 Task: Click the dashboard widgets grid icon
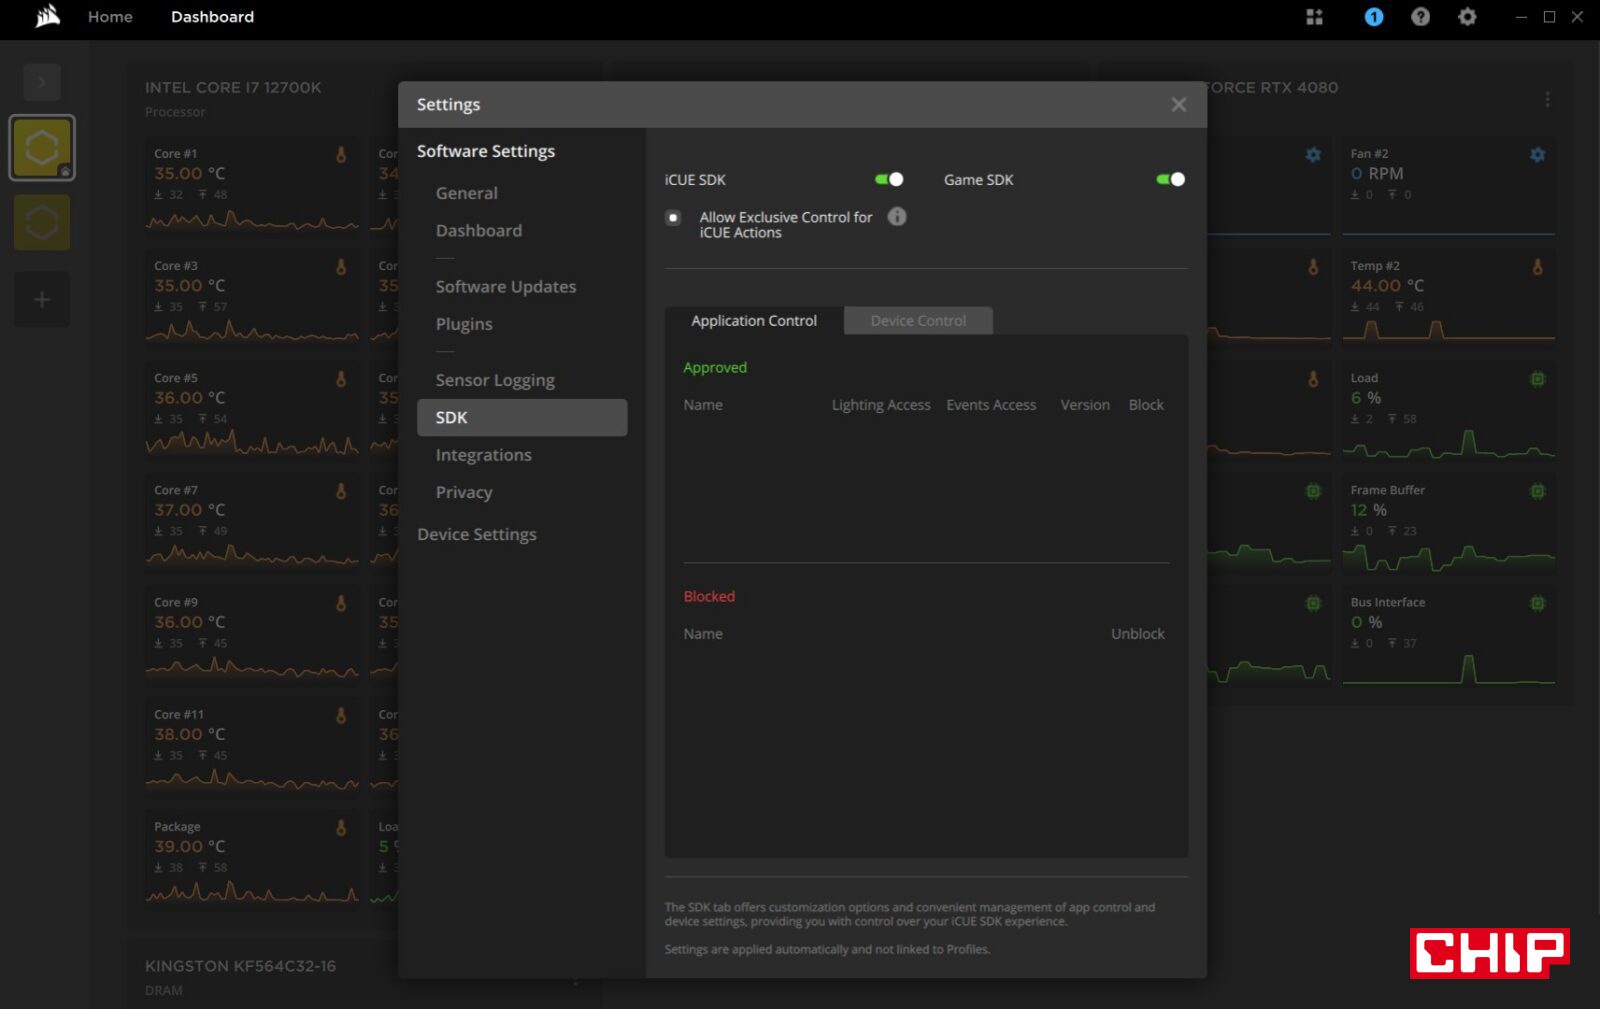click(1314, 17)
